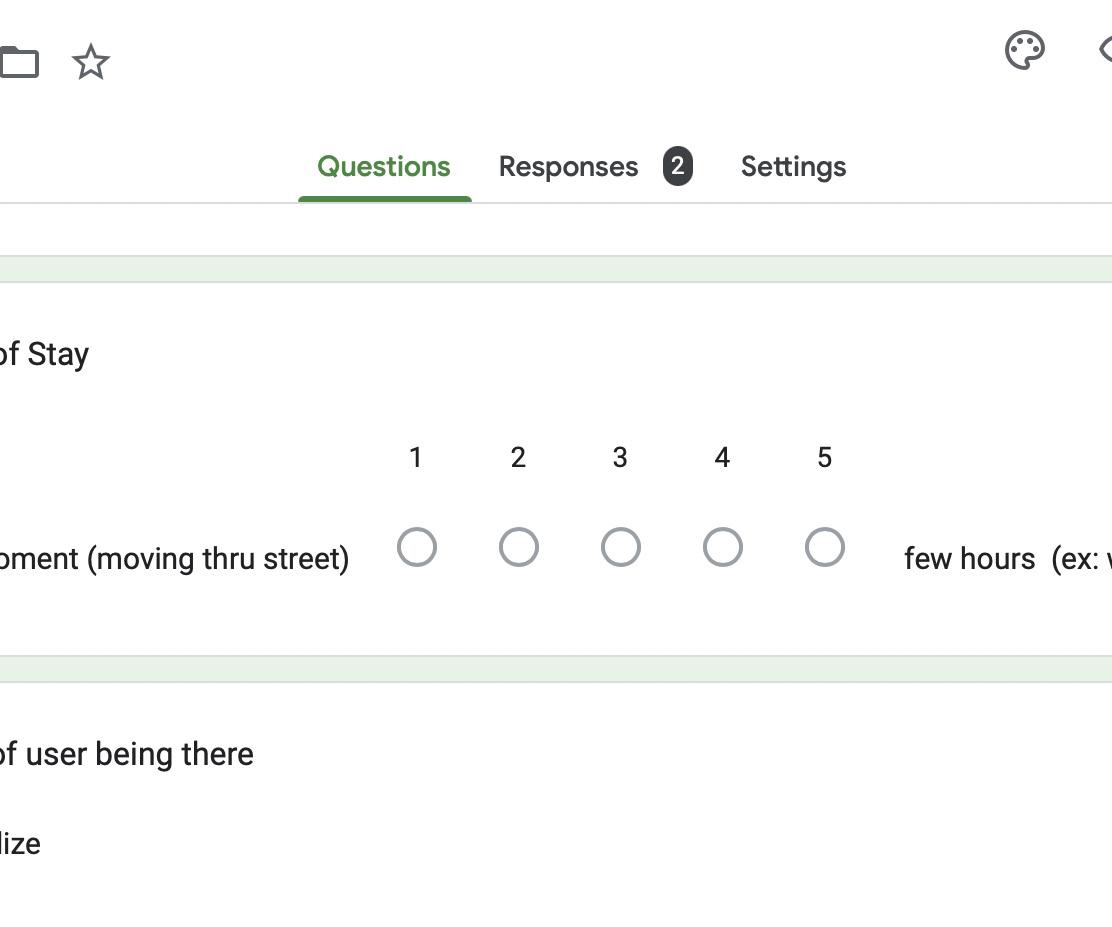Star this form
The image size is (1112, 927).
pos(91,63)
